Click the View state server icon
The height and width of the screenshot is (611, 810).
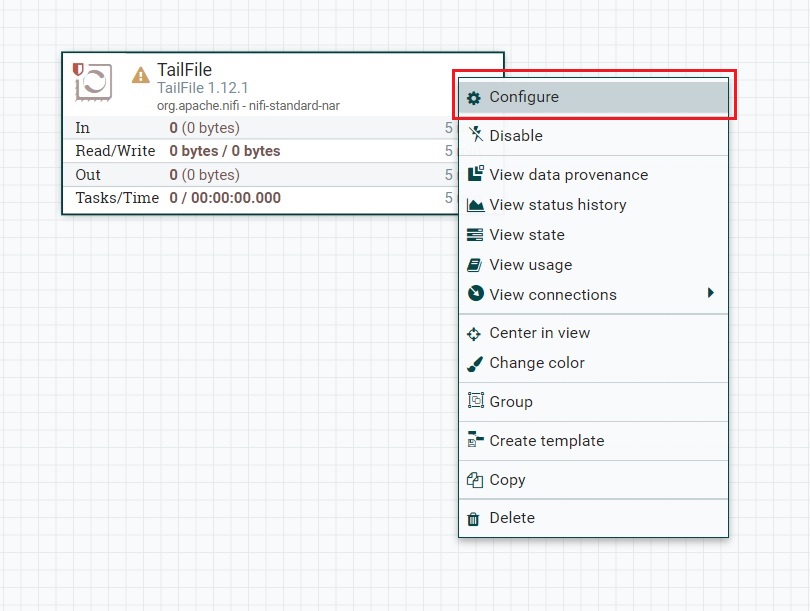(x=475, y=234)
